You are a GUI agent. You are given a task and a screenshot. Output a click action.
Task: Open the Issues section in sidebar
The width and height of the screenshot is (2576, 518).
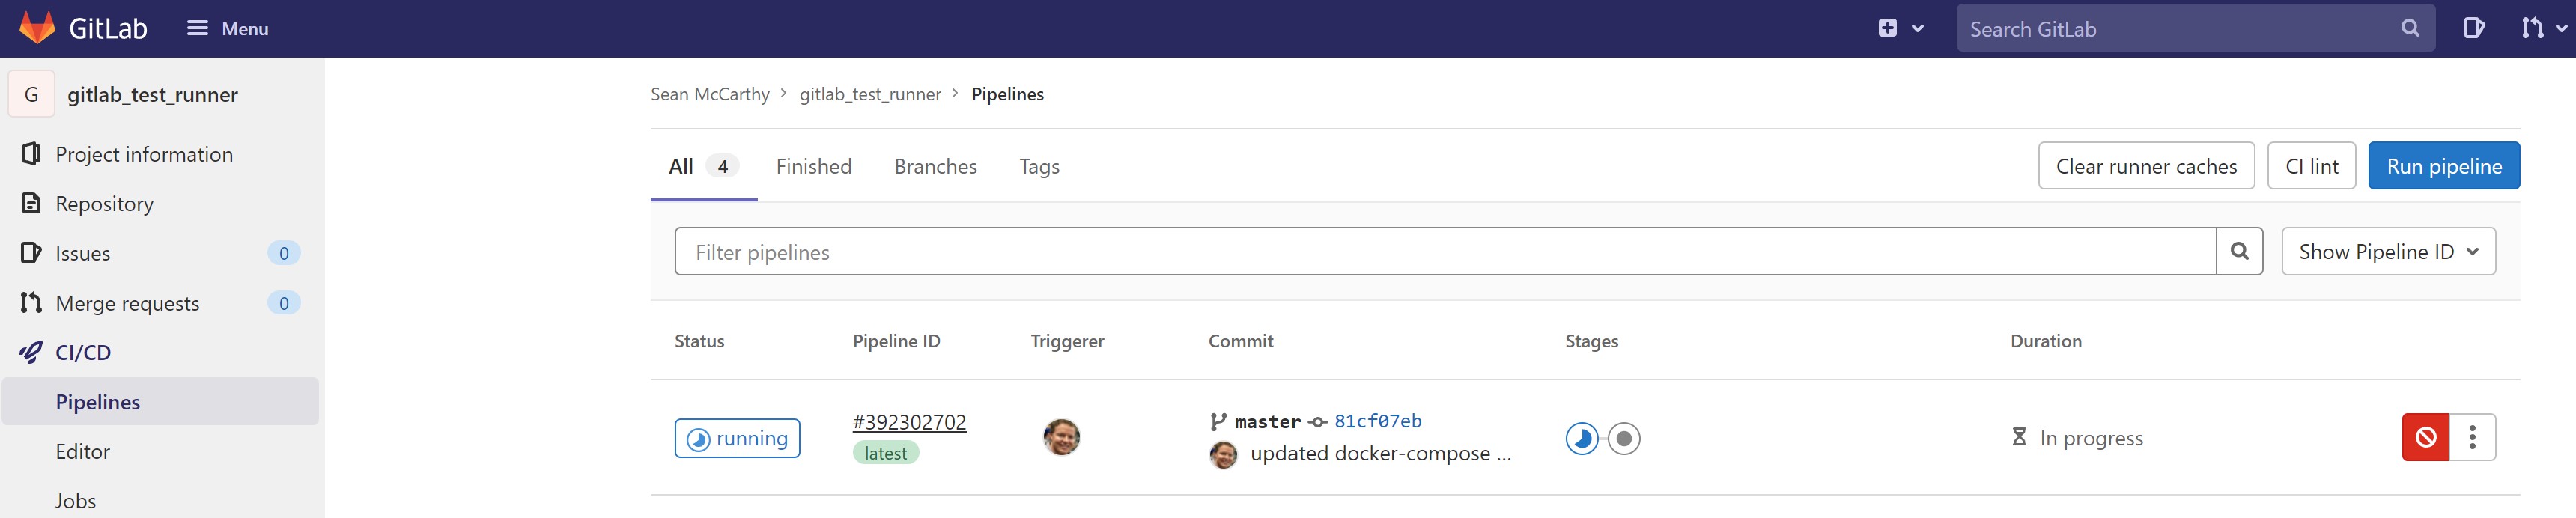pyautogui.click(x=84, y=253)
